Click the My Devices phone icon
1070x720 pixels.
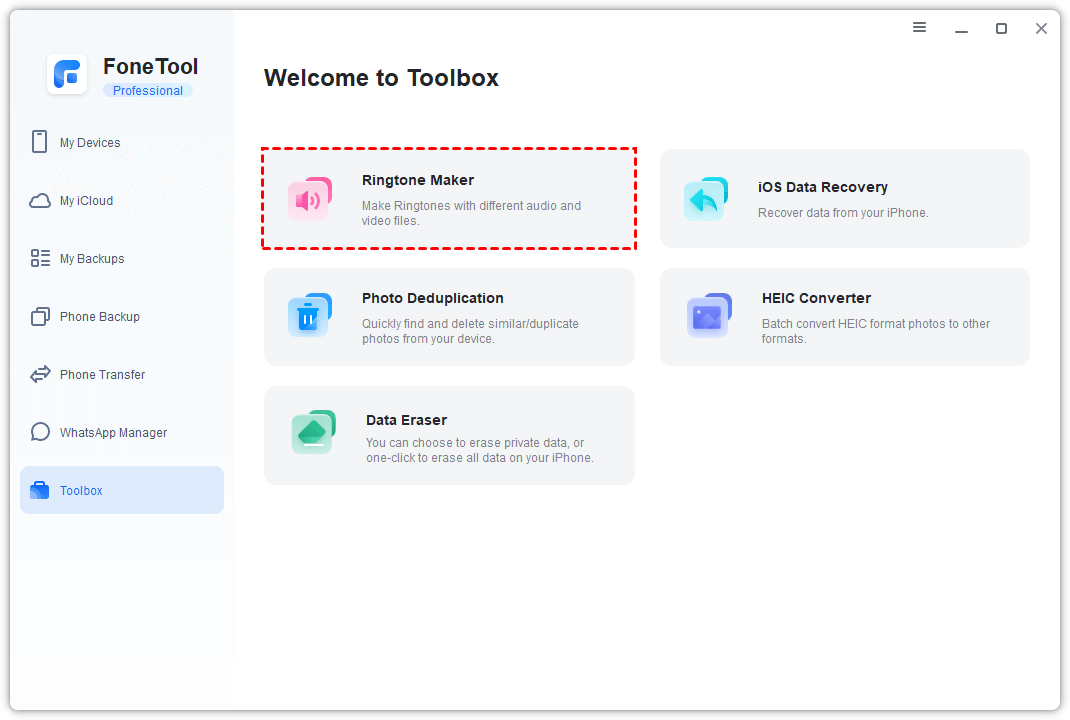click(x=40, y=142)
